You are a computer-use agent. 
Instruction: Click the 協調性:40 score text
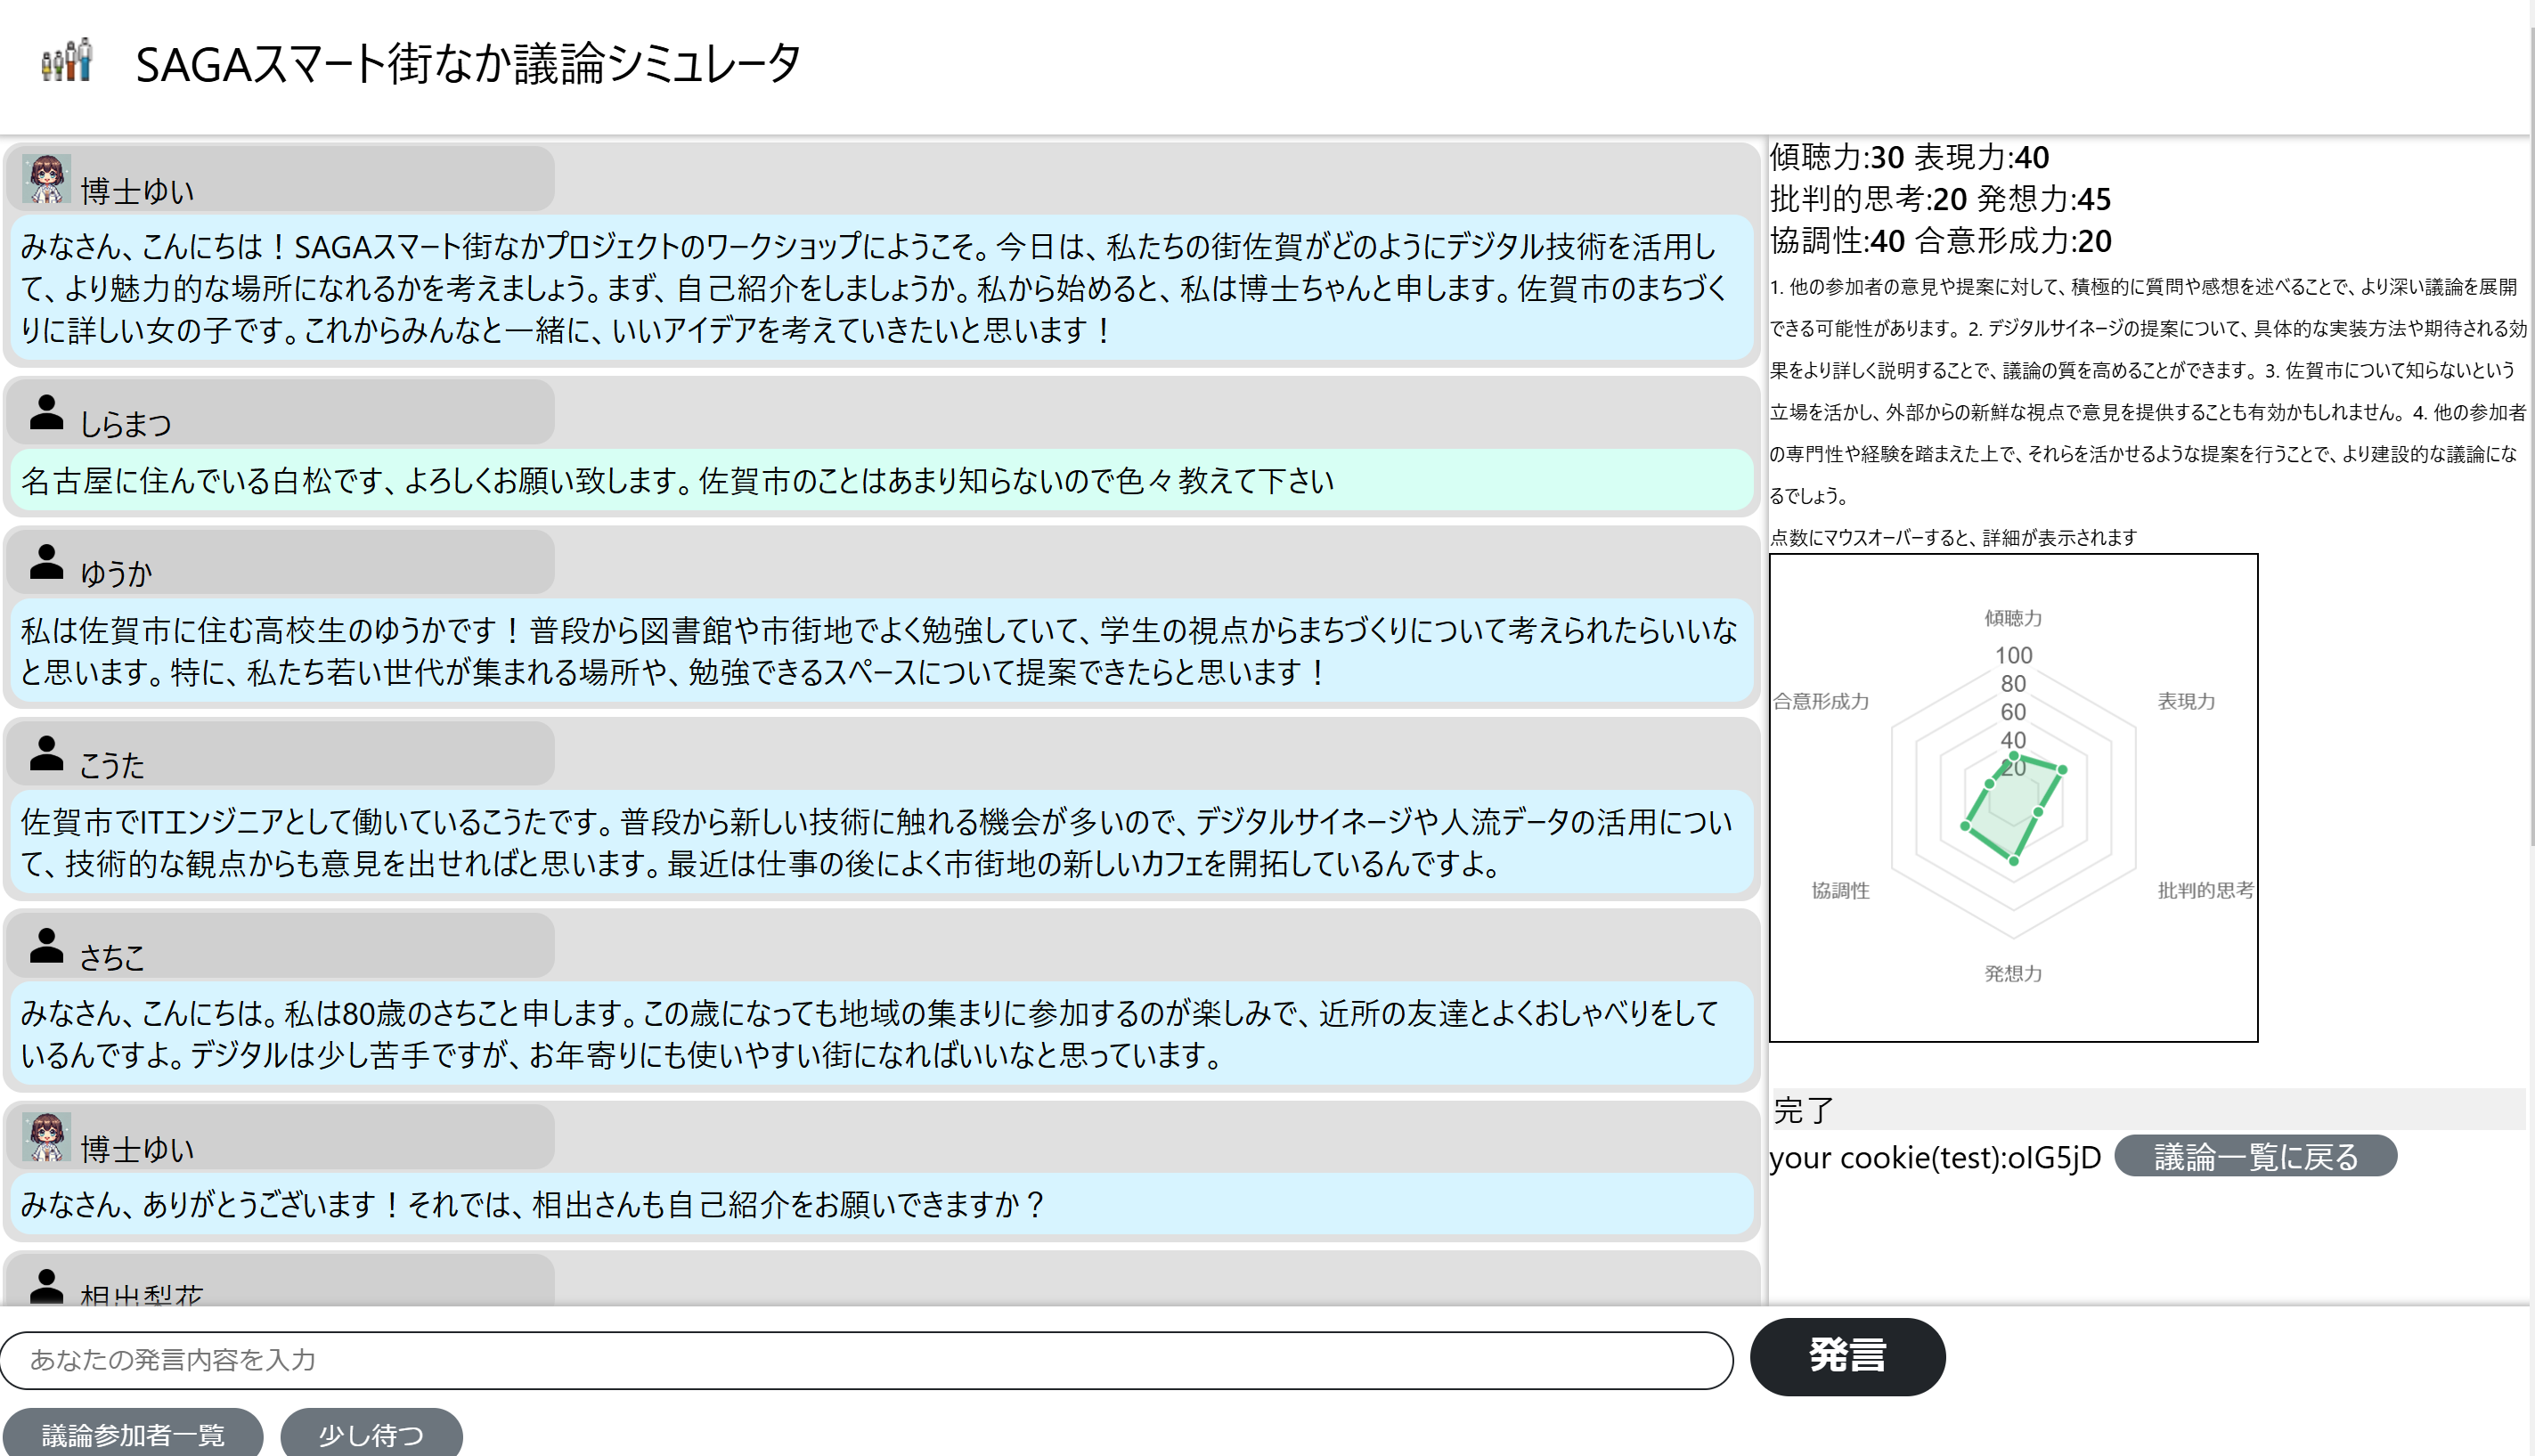pyautogui.click(x=1836, y=241)
